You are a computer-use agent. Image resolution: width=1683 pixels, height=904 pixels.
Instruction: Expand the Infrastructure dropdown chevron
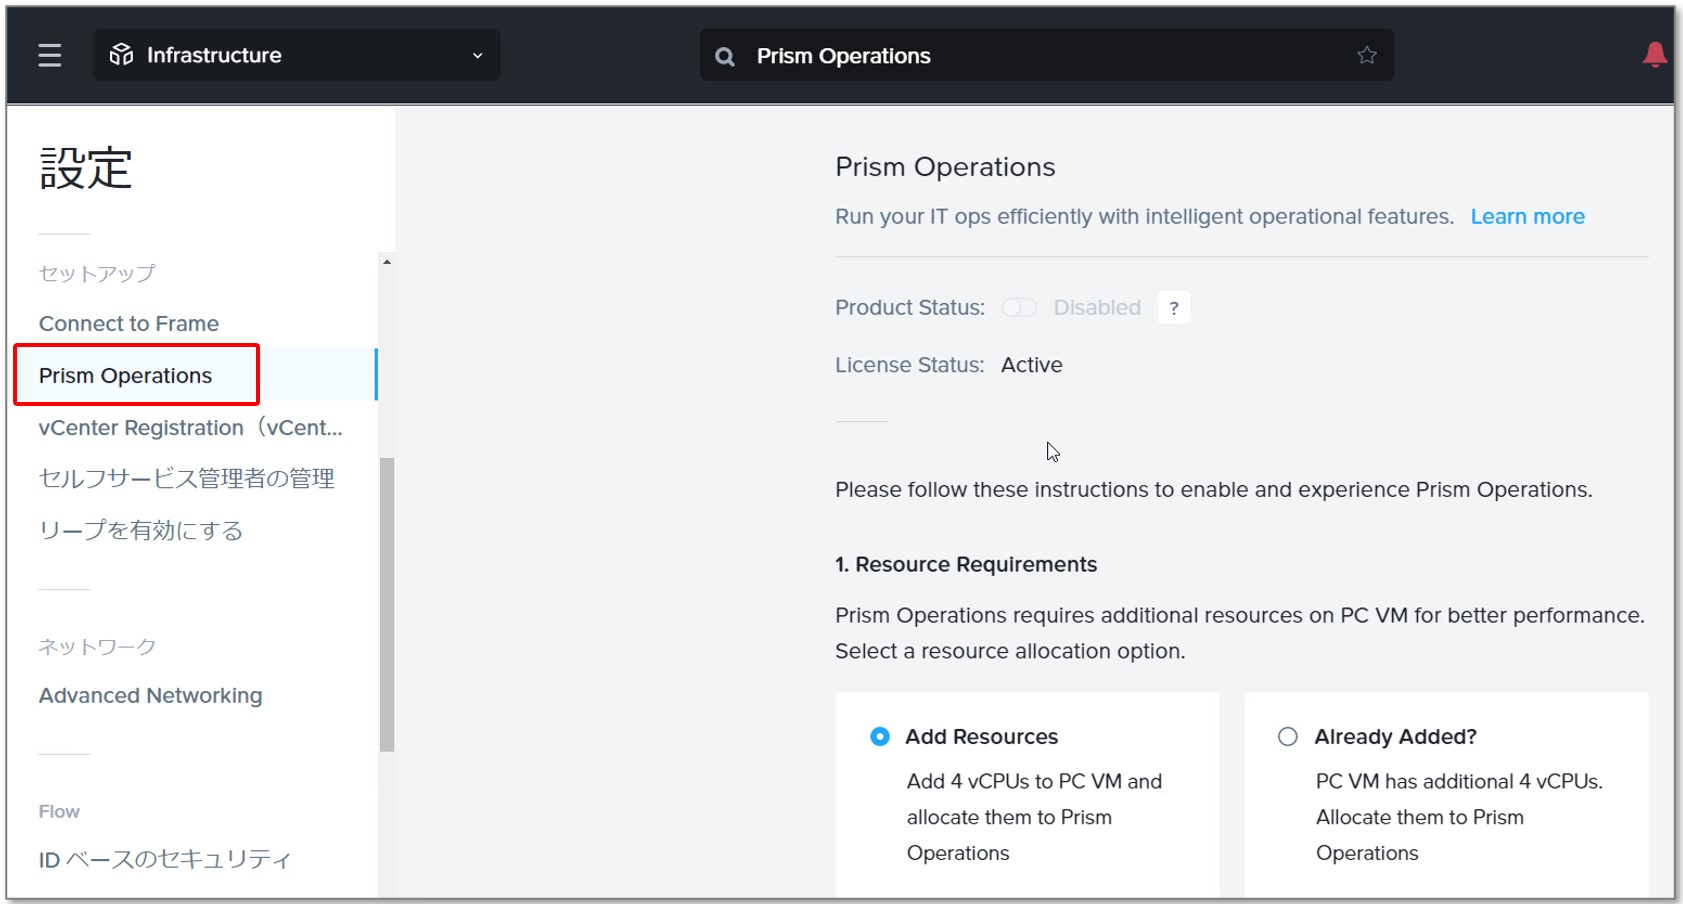[x=478, y=56]
